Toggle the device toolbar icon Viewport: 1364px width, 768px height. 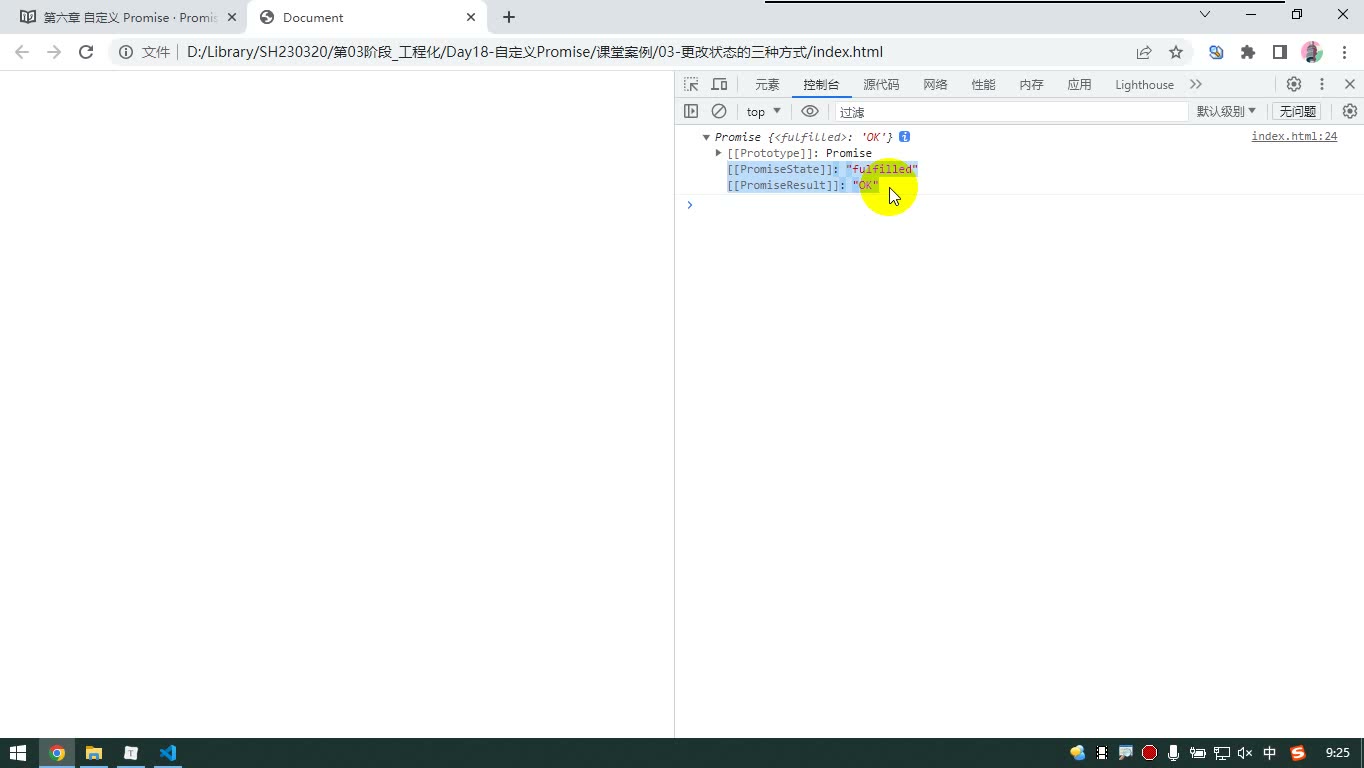719,85
